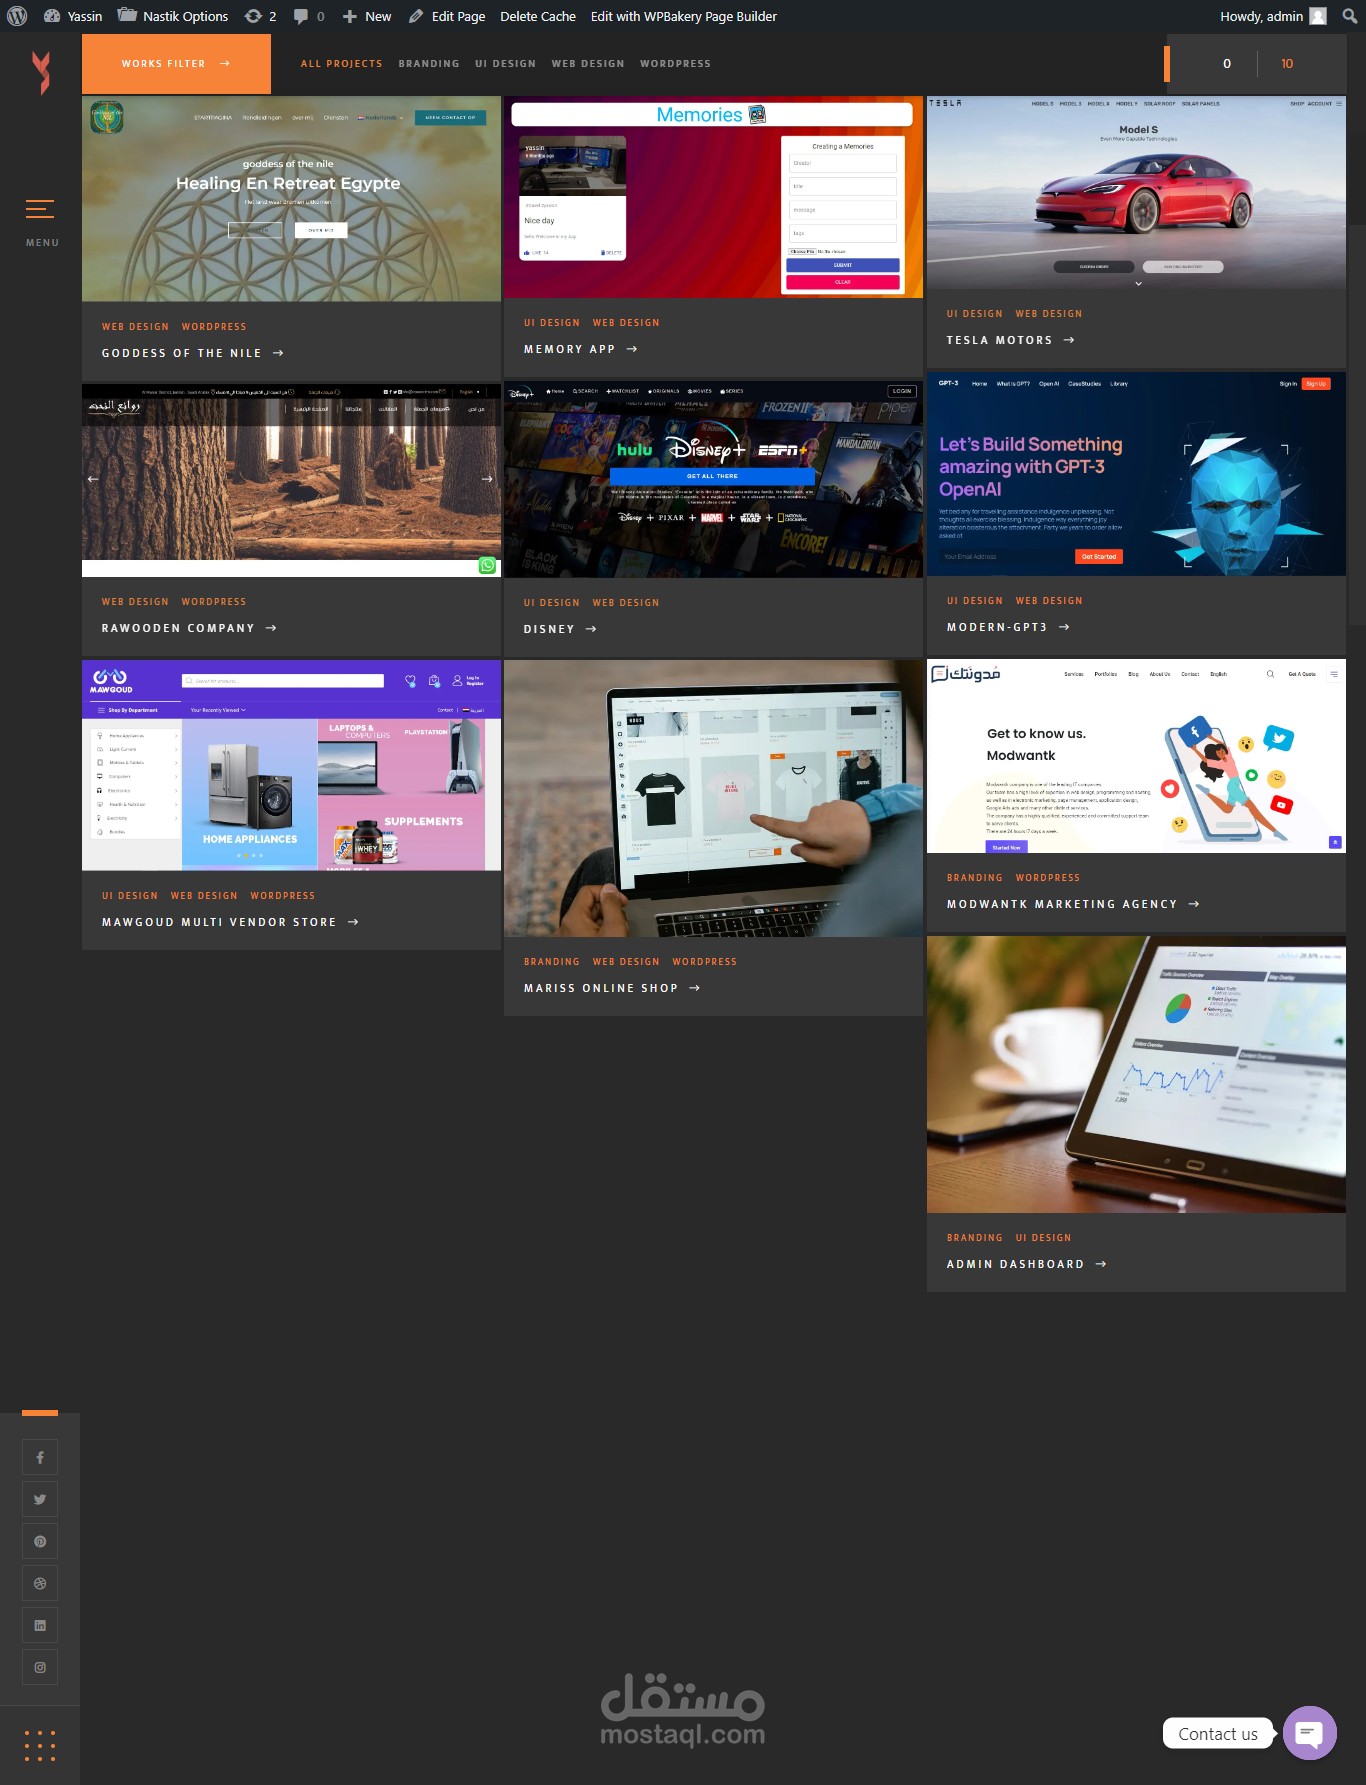
Task: Open the comments bubble icon
Action: coord(308,16)
